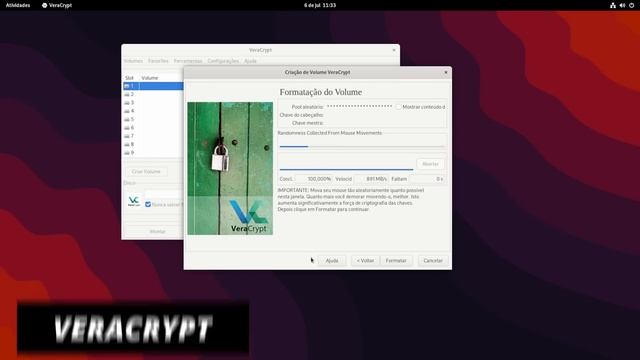Open the Ferramentas menu

[x=188, y=61]
